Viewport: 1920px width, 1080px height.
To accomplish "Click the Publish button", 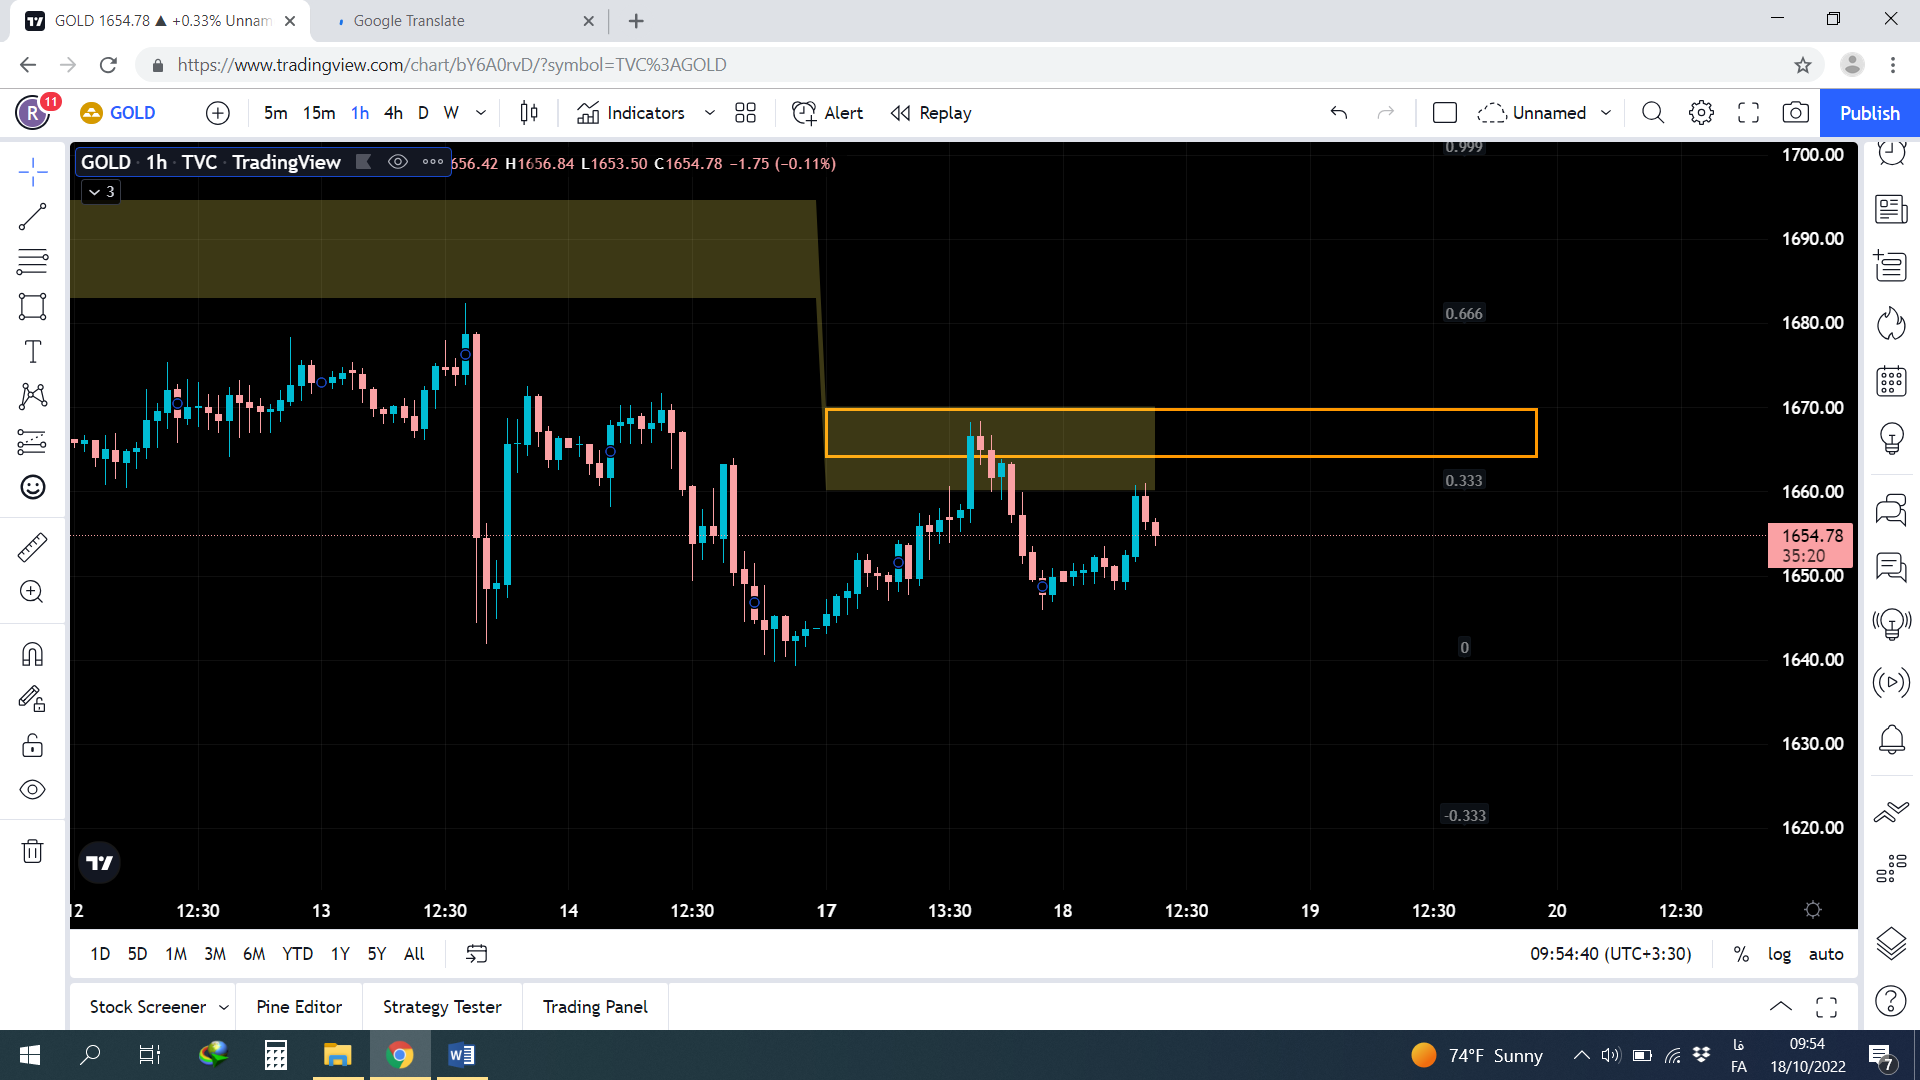I will (x=1869, y=113).
